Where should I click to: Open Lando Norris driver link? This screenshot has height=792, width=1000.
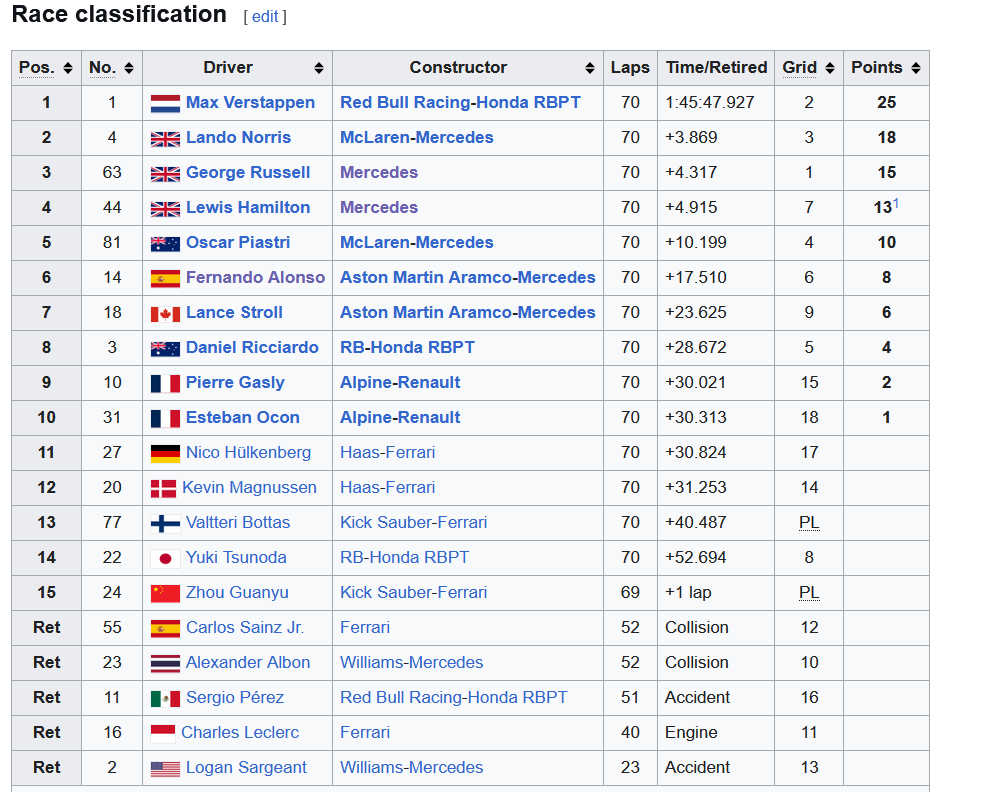coord(238,137)
